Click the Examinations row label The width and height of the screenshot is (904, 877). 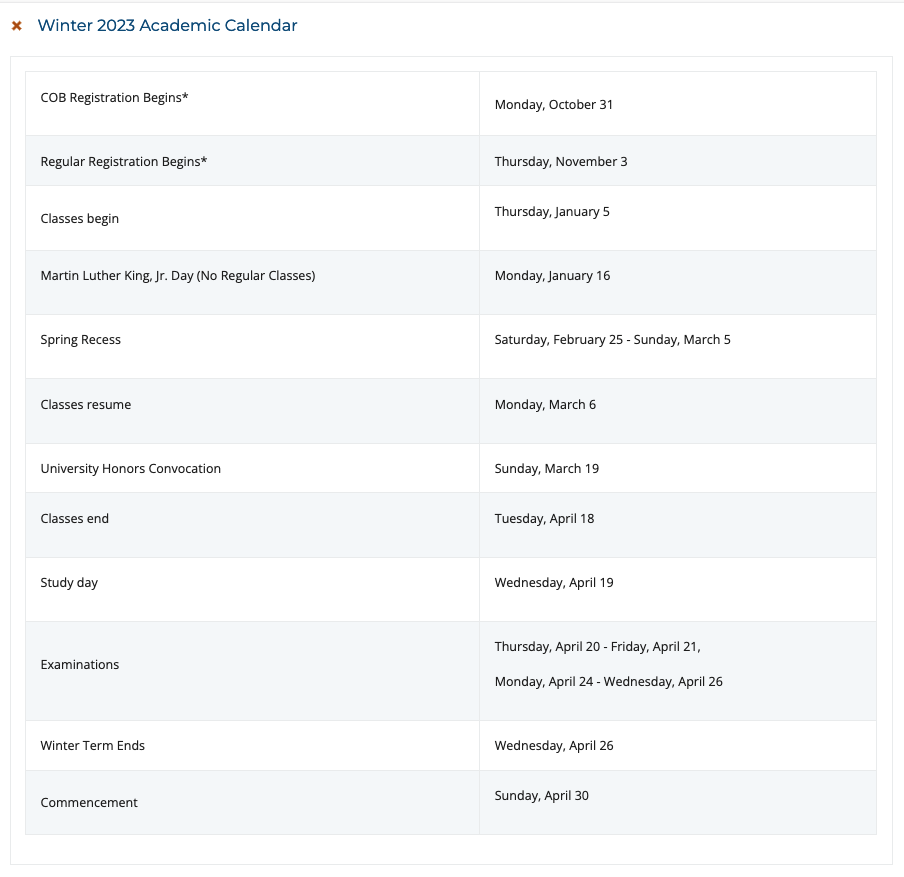click(x=80, y=664)
